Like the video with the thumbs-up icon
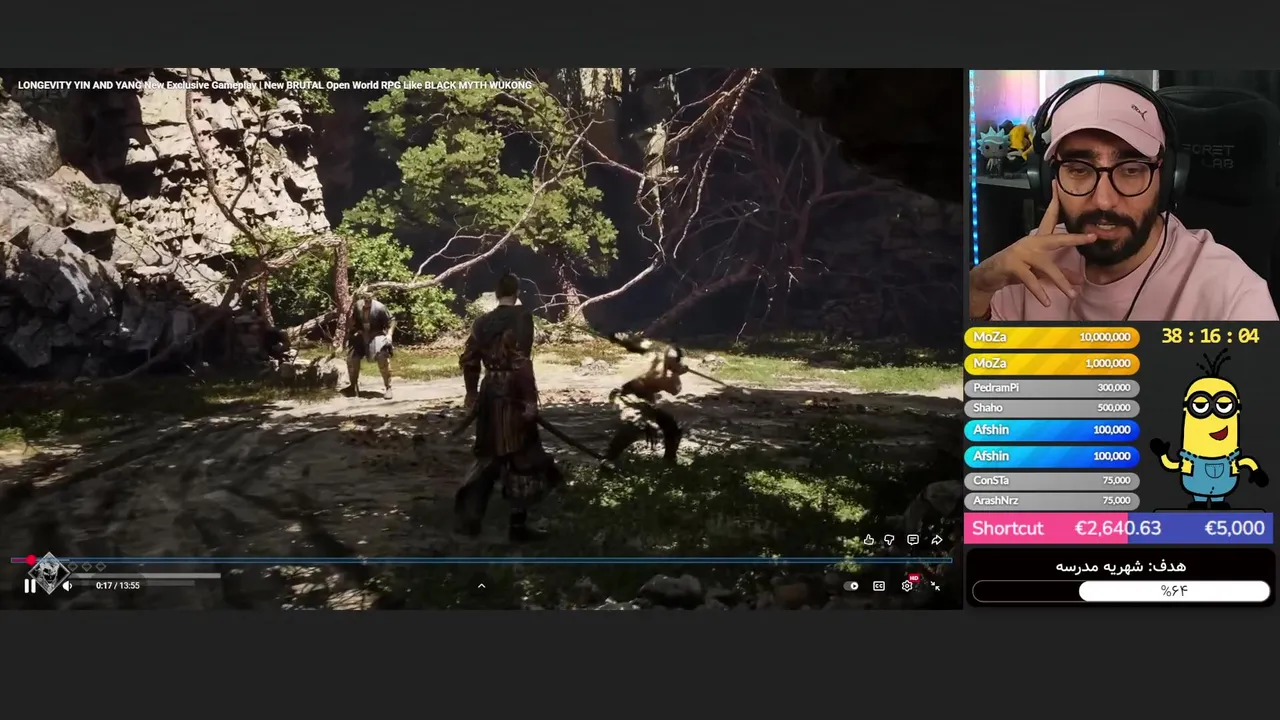This screenshot has height=720, width=1280. [868, 540]
